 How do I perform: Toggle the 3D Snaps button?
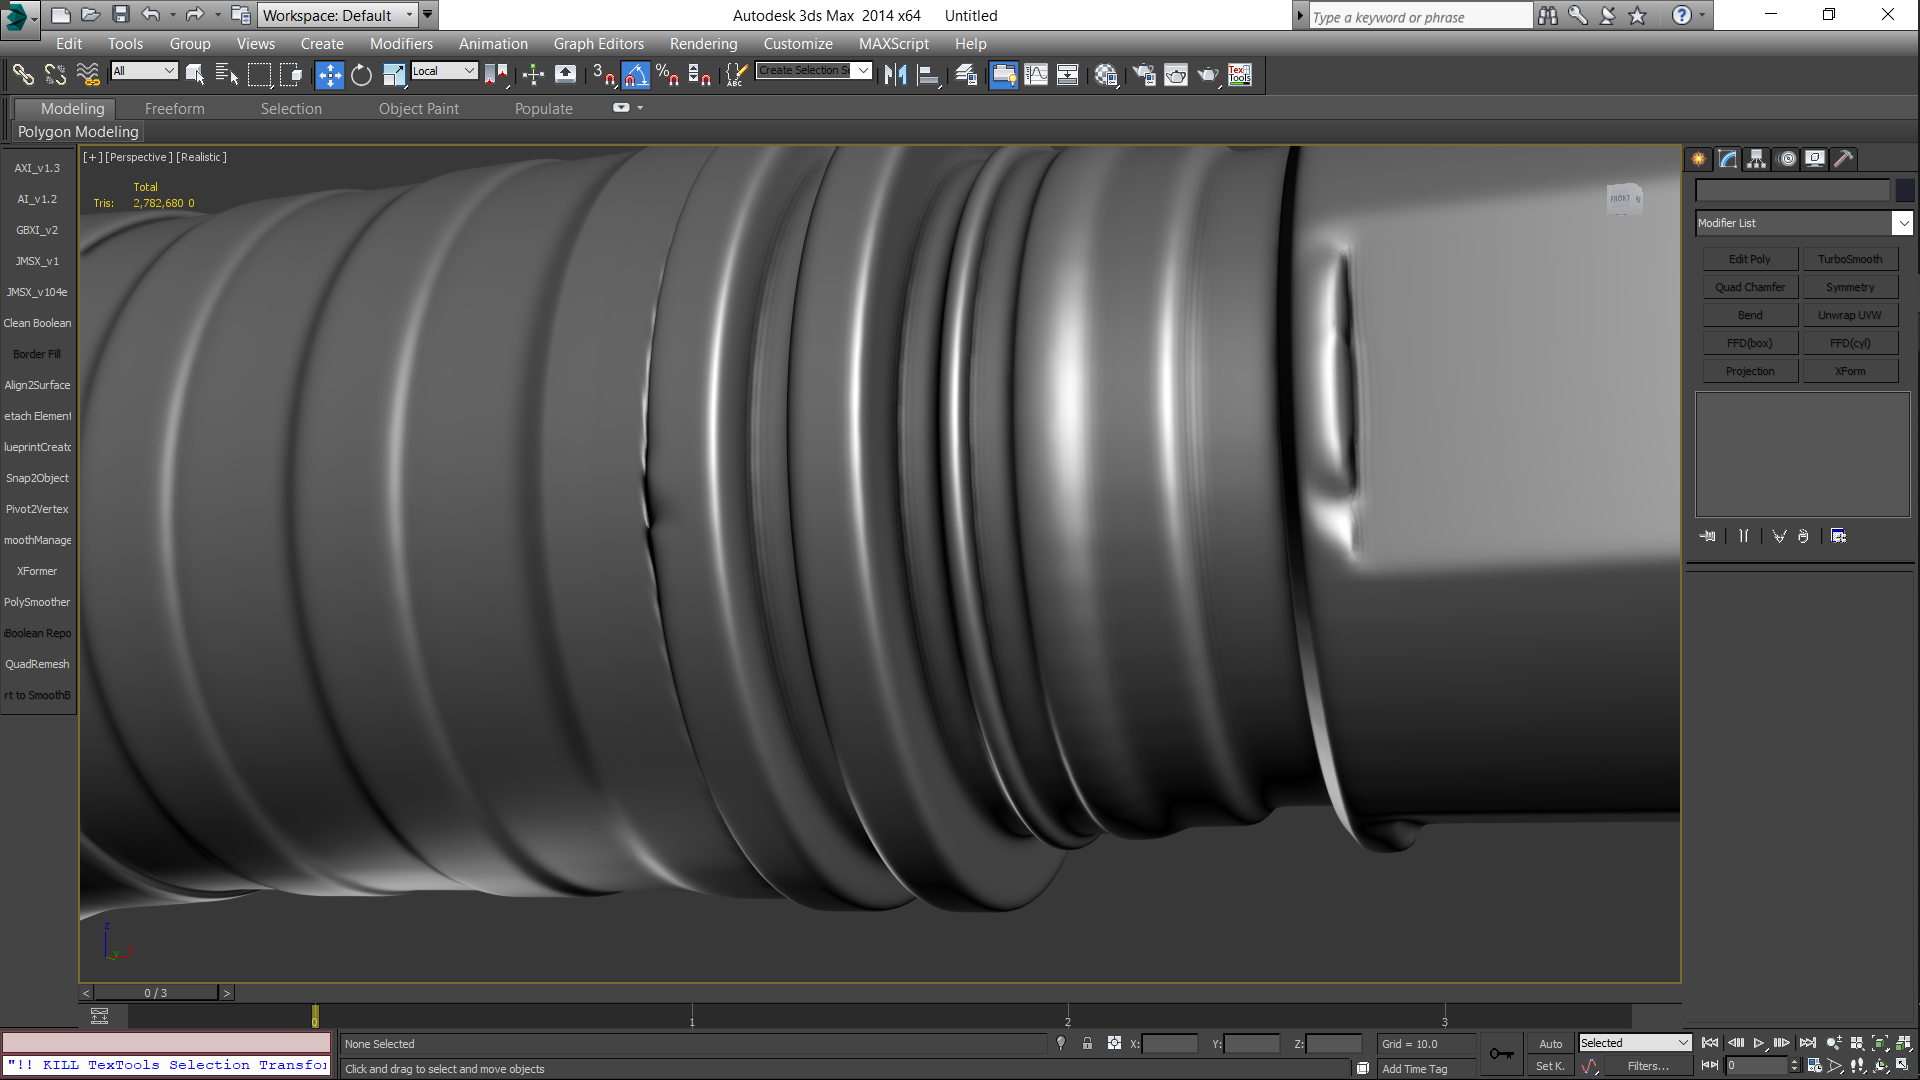click(x=603, y=75)
